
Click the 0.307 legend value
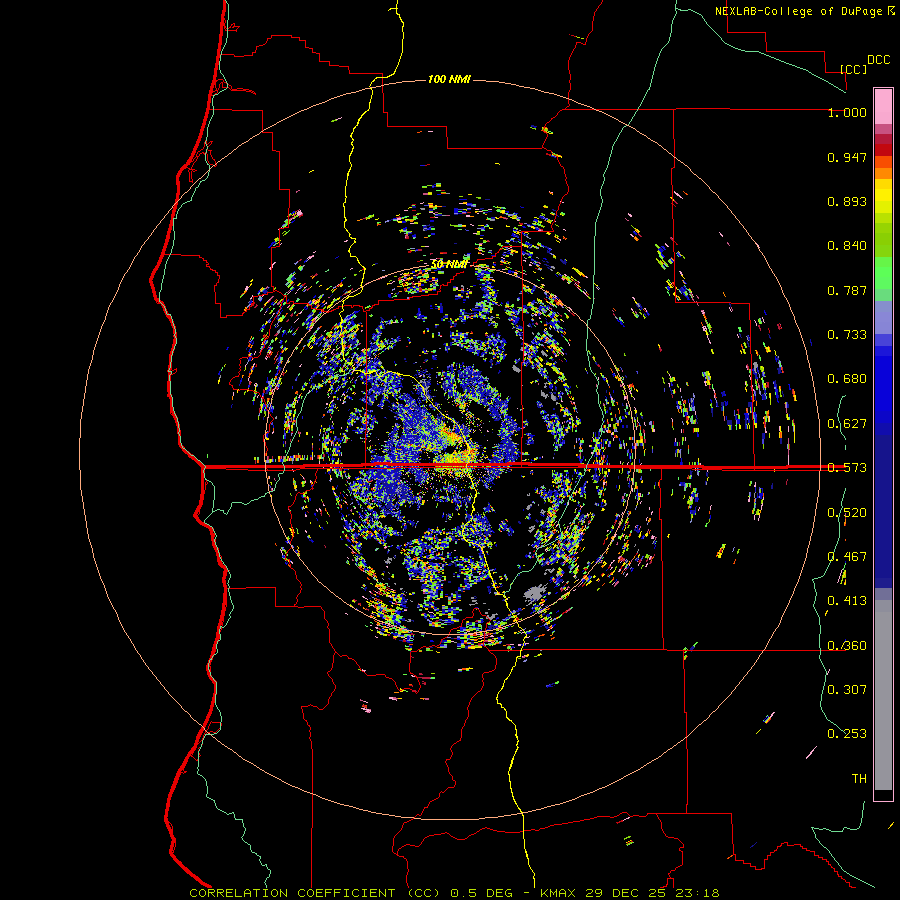(x=847, y=690)
